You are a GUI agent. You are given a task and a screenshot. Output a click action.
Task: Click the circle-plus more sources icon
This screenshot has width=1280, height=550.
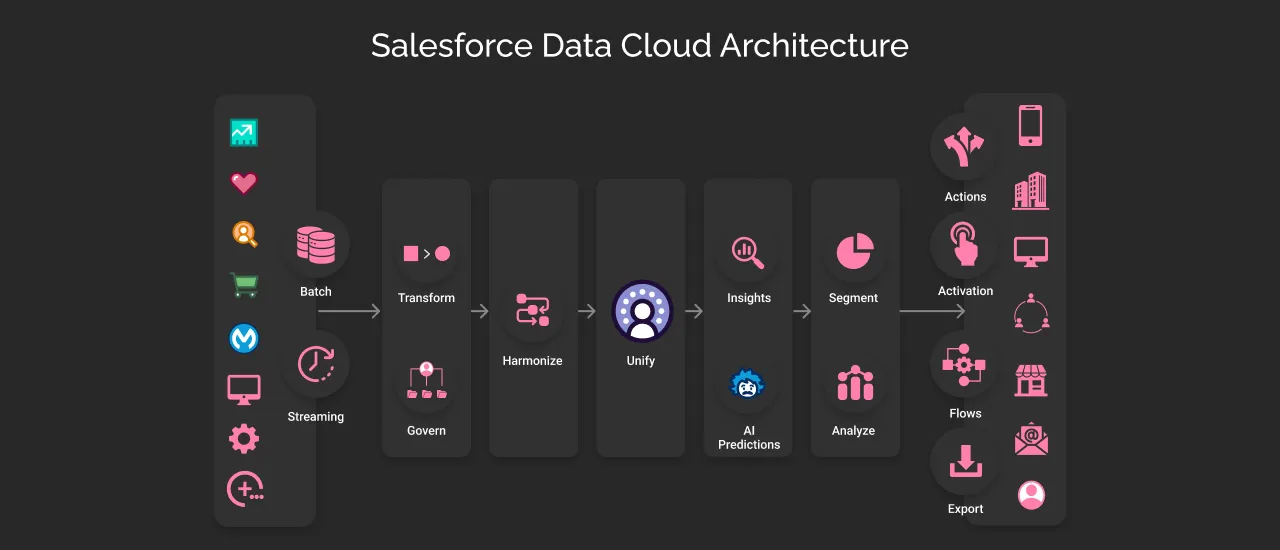point(245,489)
